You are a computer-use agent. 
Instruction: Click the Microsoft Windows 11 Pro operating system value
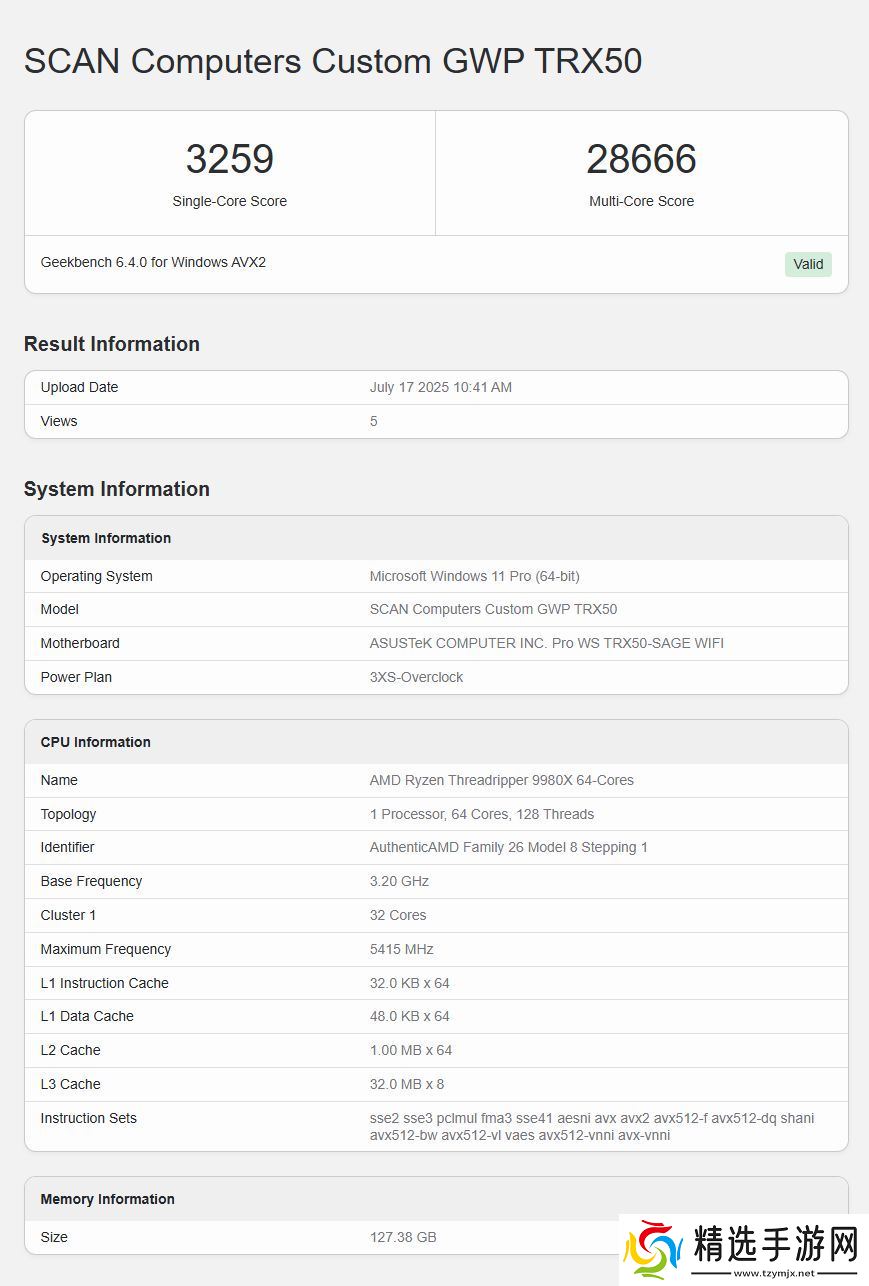(474, 576)
